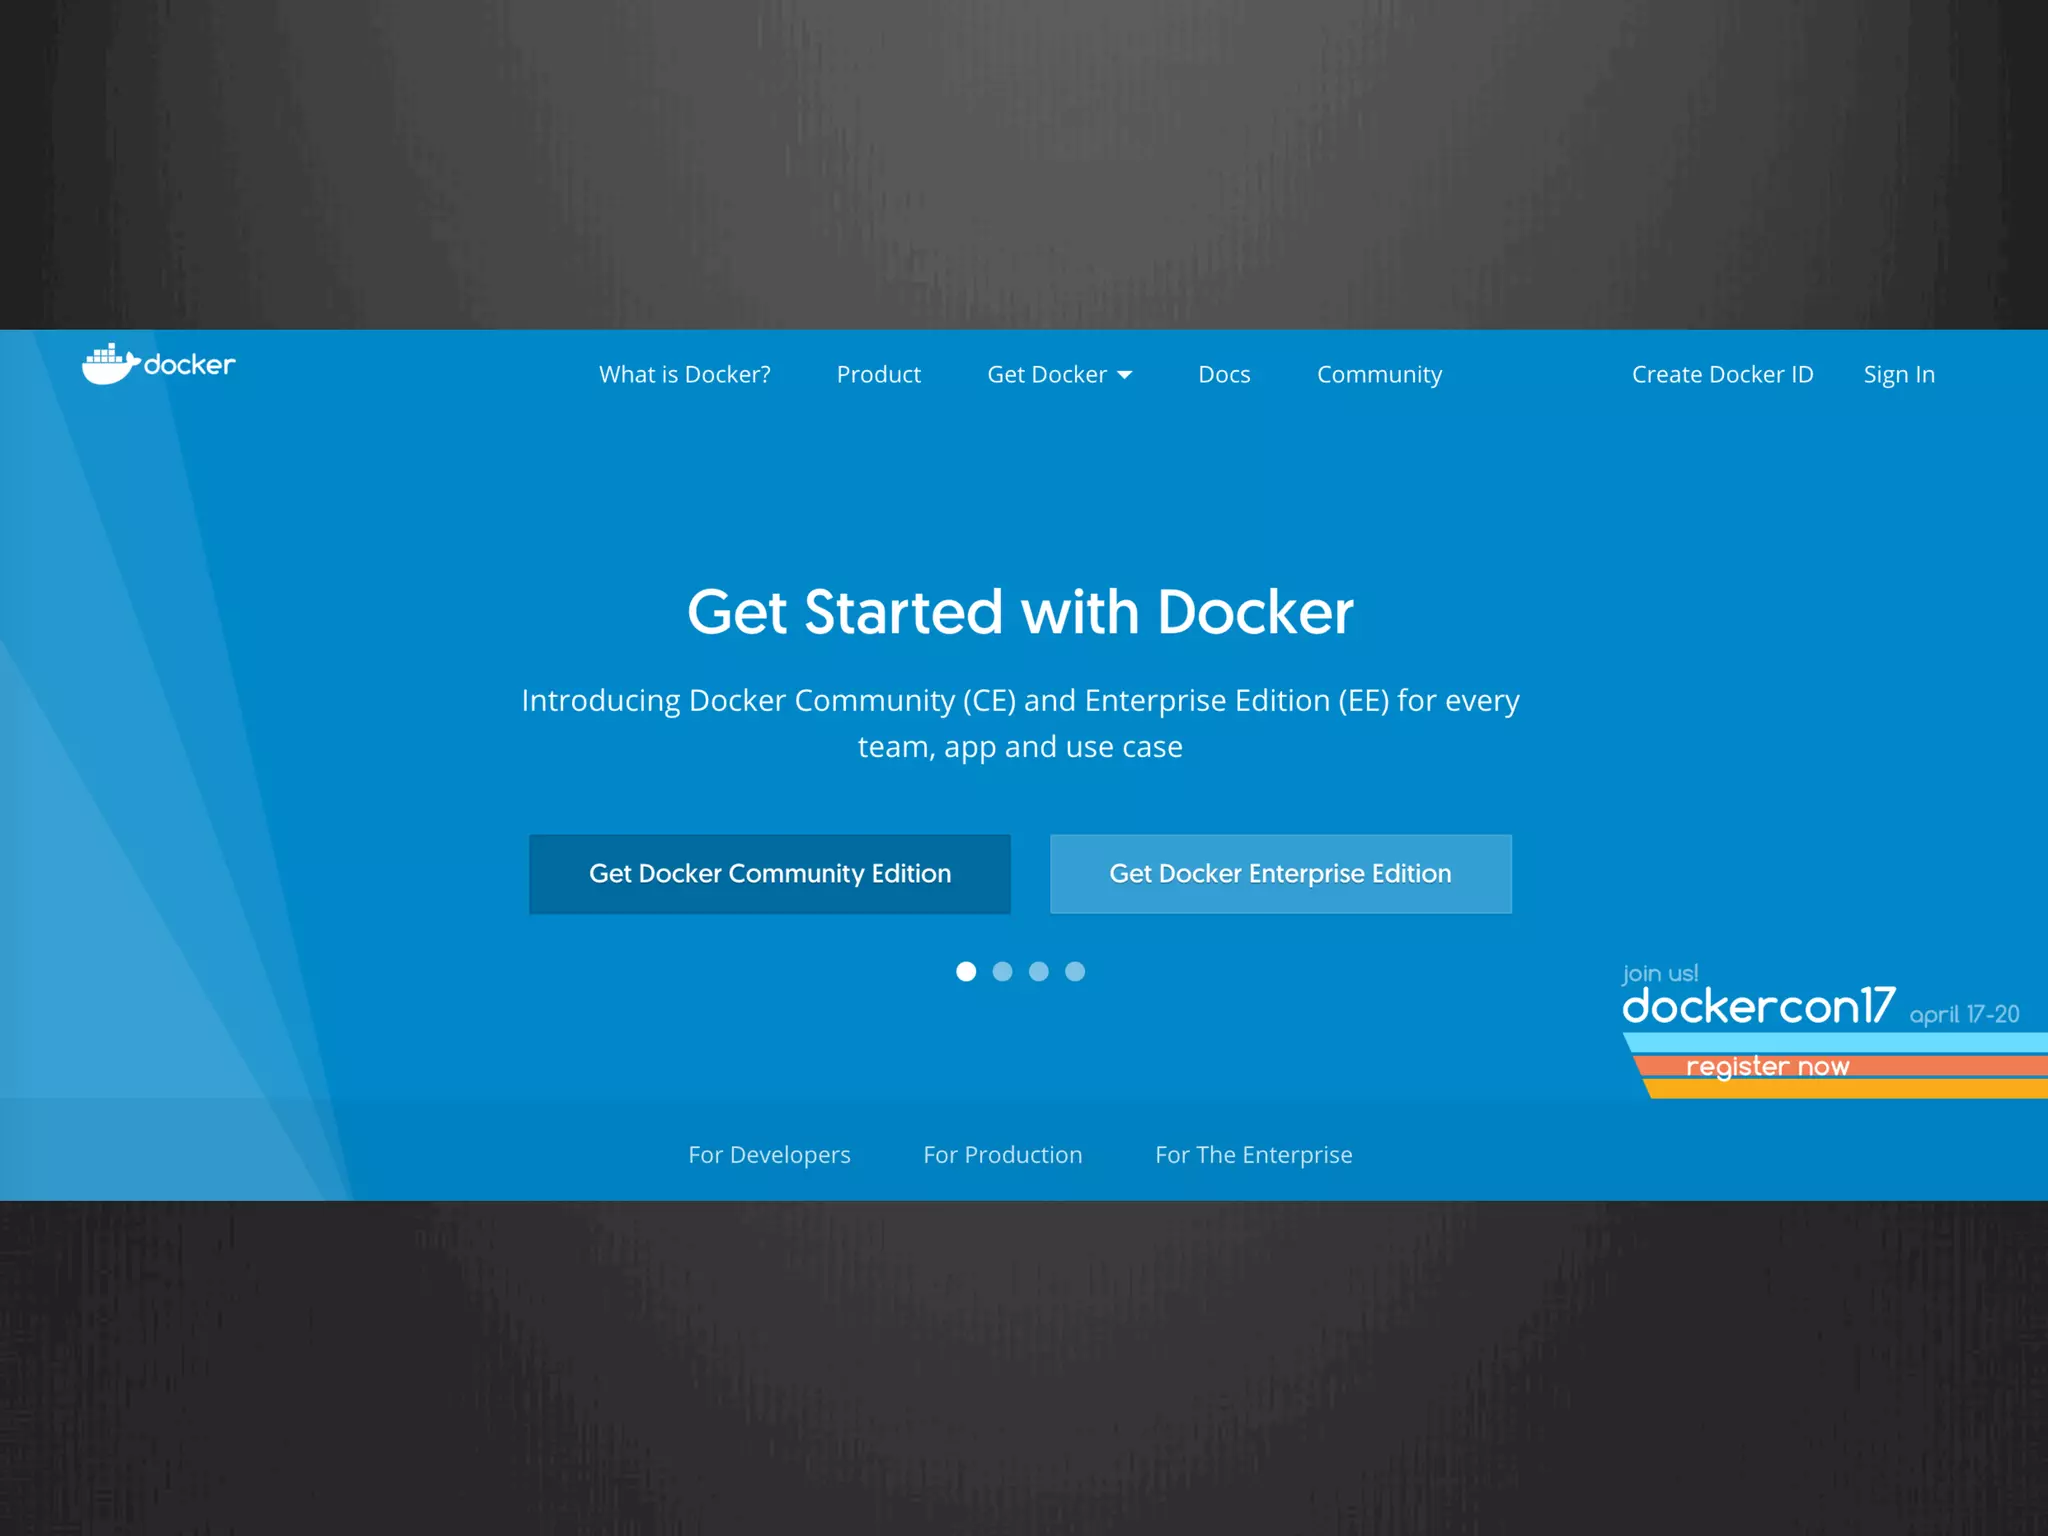The height and width of the screenshot is (1536, 2048).
Task: Select the third carousel dot
Action: [x=1039, y=971]
